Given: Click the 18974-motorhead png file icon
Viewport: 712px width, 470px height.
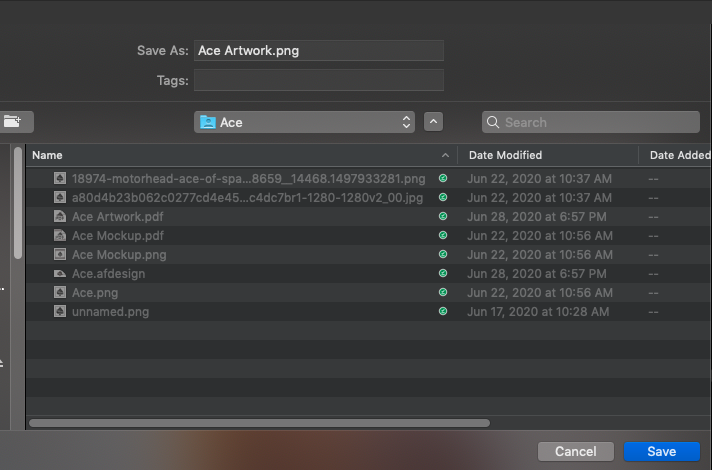Looking at the screenshot, I should 59,178.
